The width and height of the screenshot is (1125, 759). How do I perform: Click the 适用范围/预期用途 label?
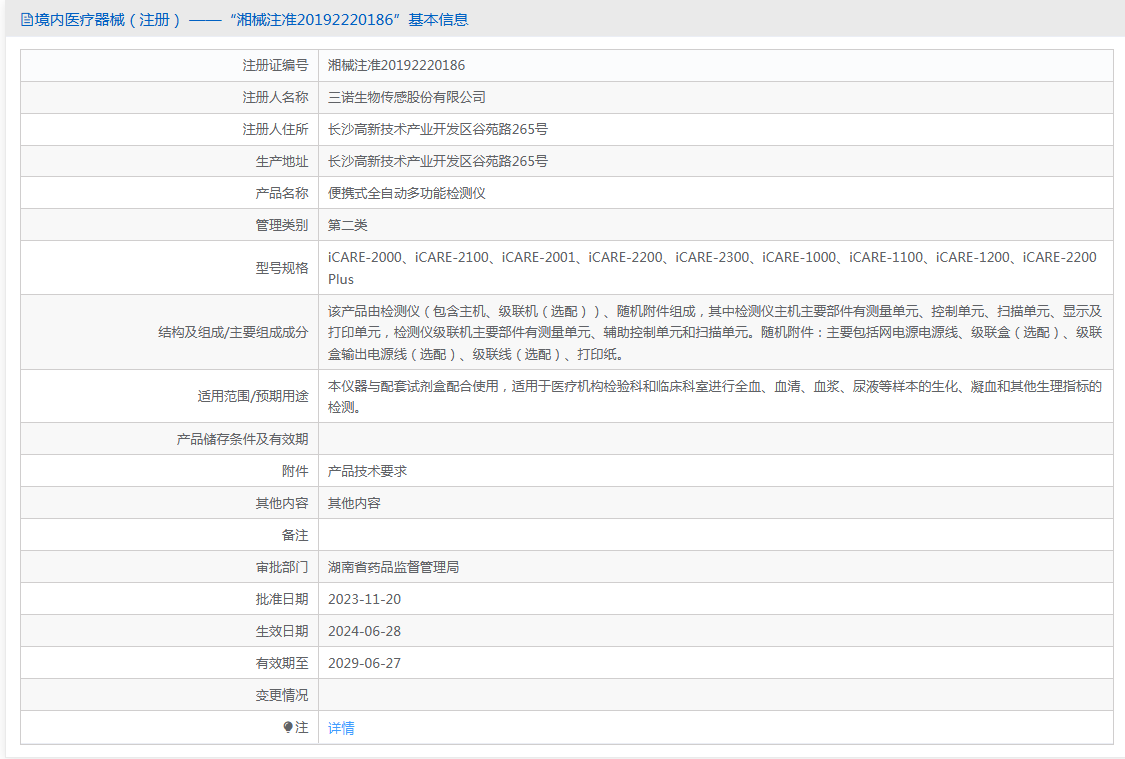pos(253,397)
